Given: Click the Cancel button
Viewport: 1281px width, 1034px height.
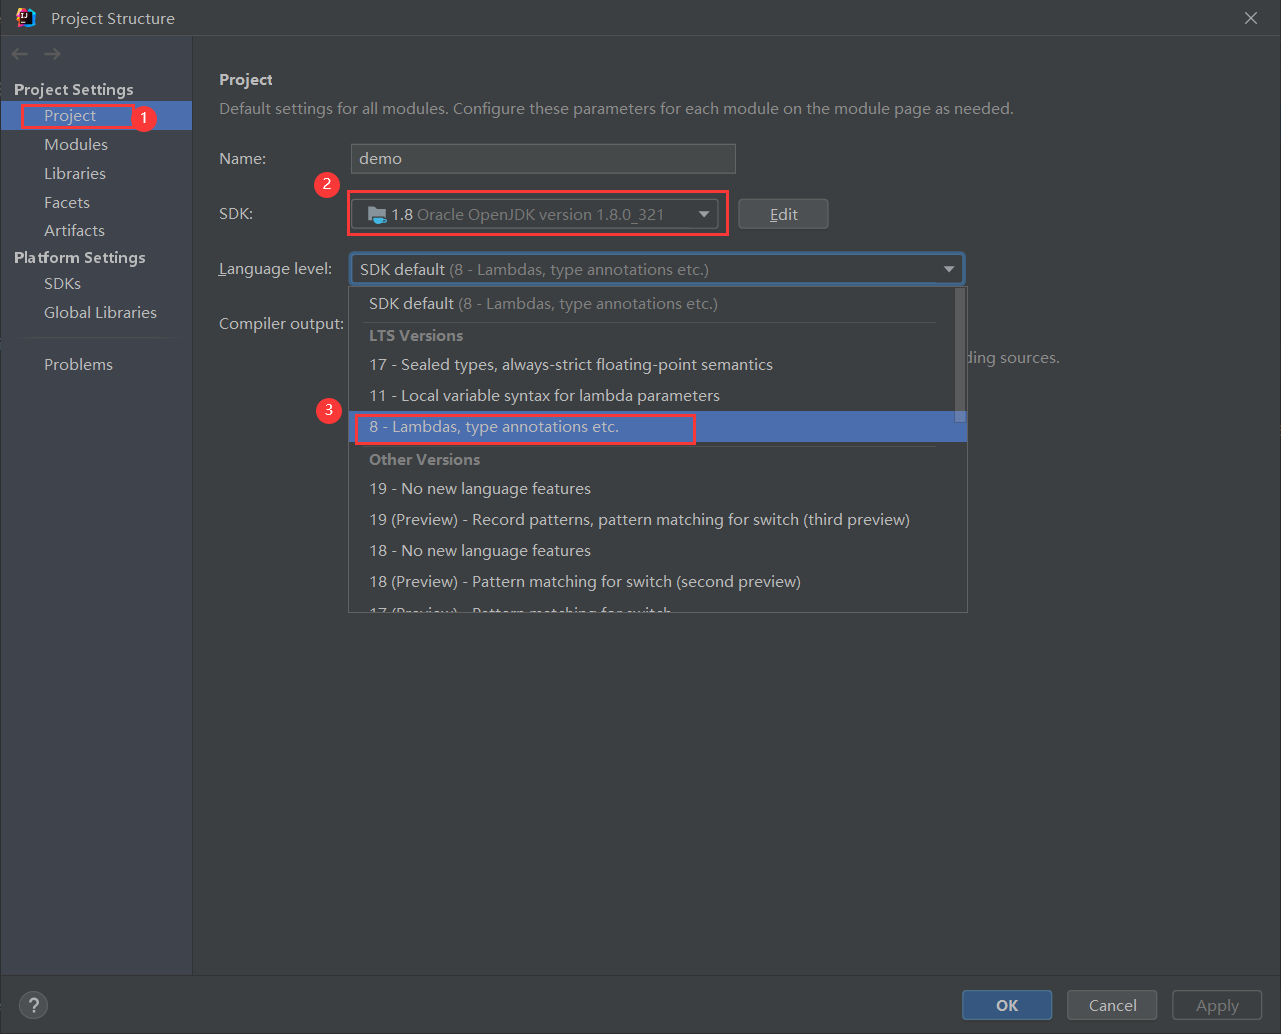Looking at the screenshot, I should [1112, 1005].
